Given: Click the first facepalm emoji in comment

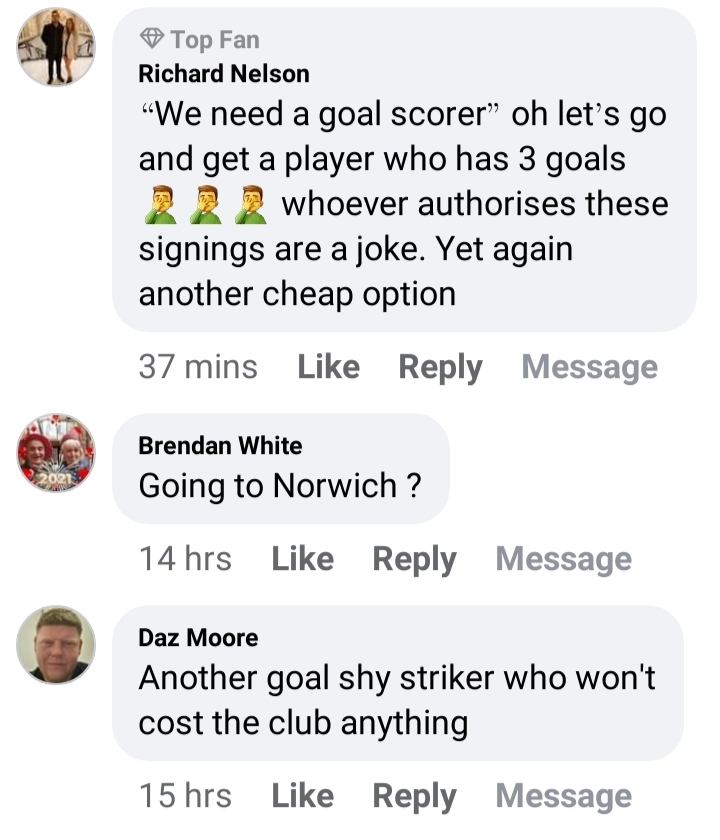Looking at the screenshot, I should [x=160, y=204].
